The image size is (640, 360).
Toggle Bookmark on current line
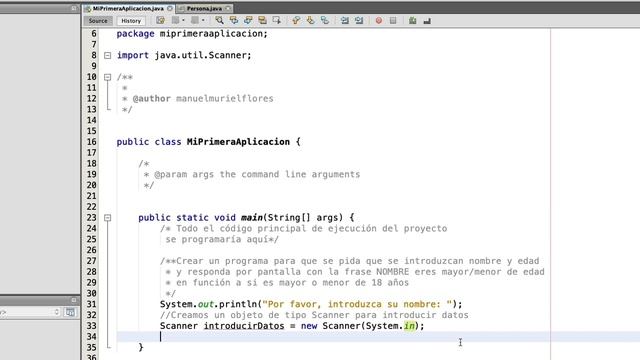325,20
